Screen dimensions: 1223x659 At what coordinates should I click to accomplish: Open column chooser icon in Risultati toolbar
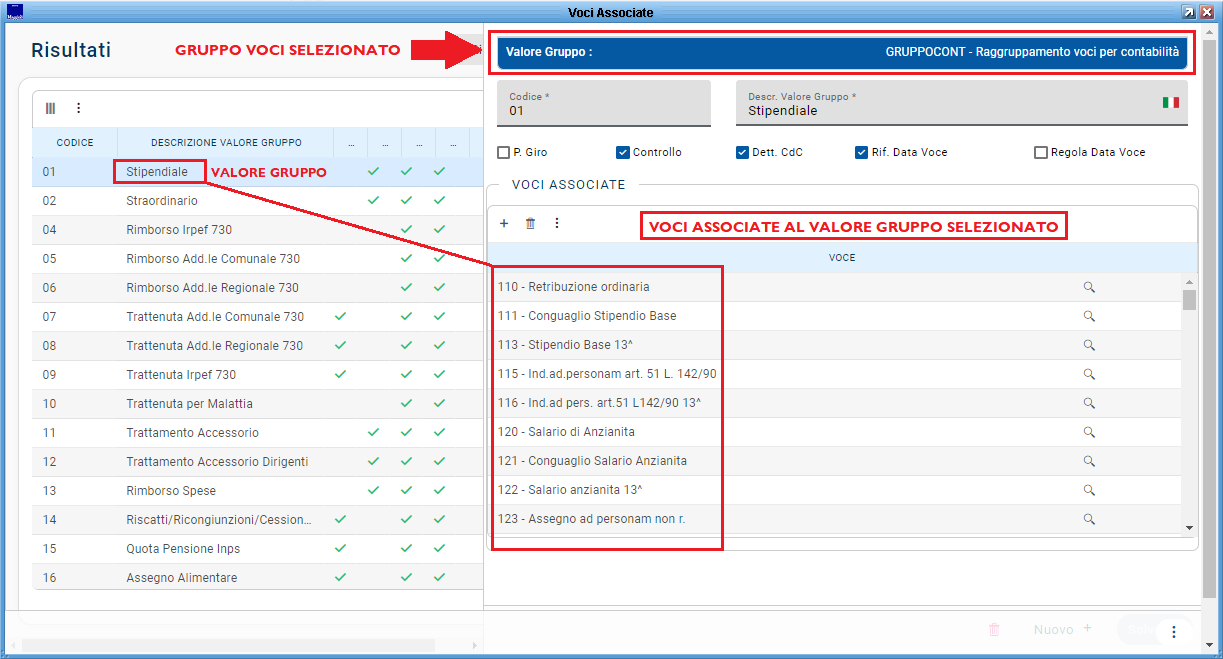tap(51, 108)
